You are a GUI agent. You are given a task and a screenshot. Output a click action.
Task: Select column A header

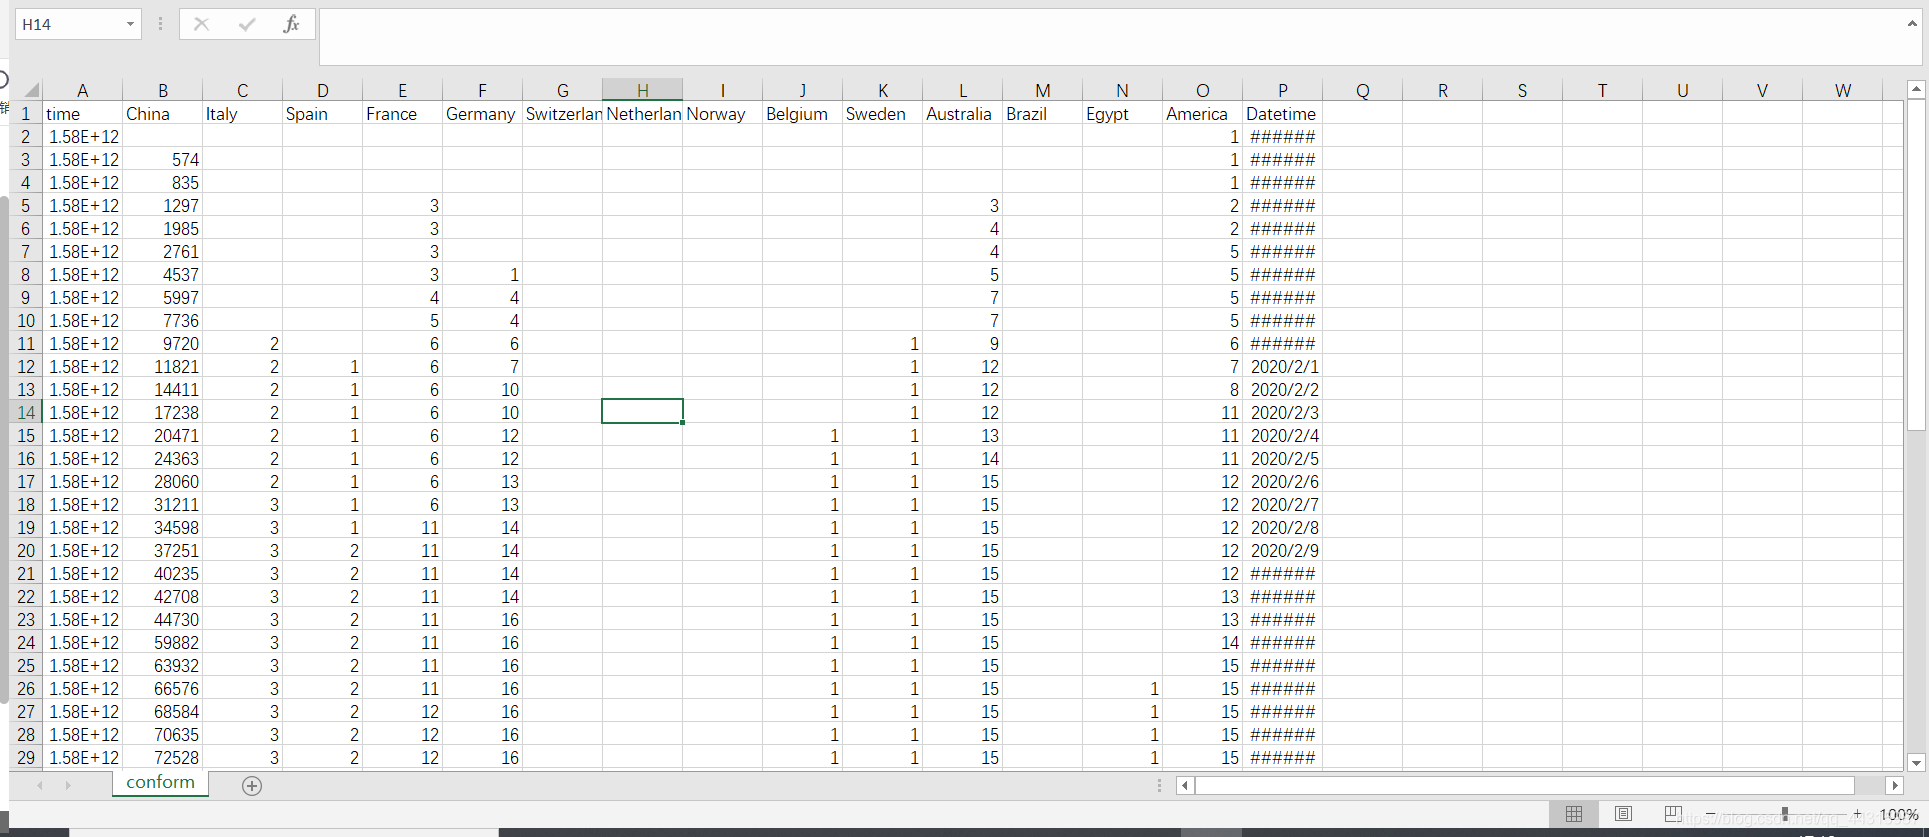pyautogui.click(x=82, y=90)
